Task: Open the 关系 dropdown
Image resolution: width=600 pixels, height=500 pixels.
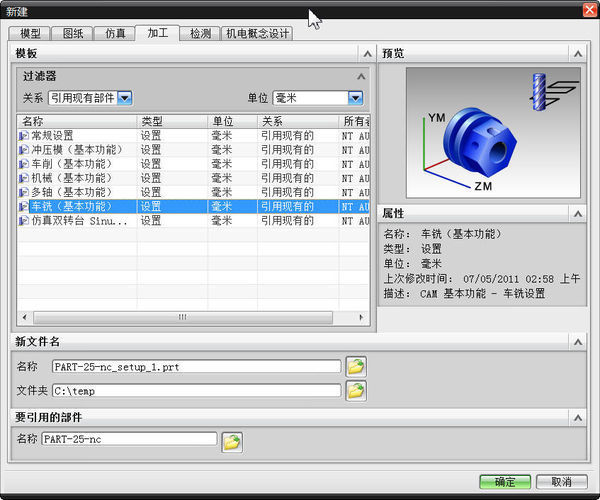Action: pyautogui.click(x=125, y=98)
